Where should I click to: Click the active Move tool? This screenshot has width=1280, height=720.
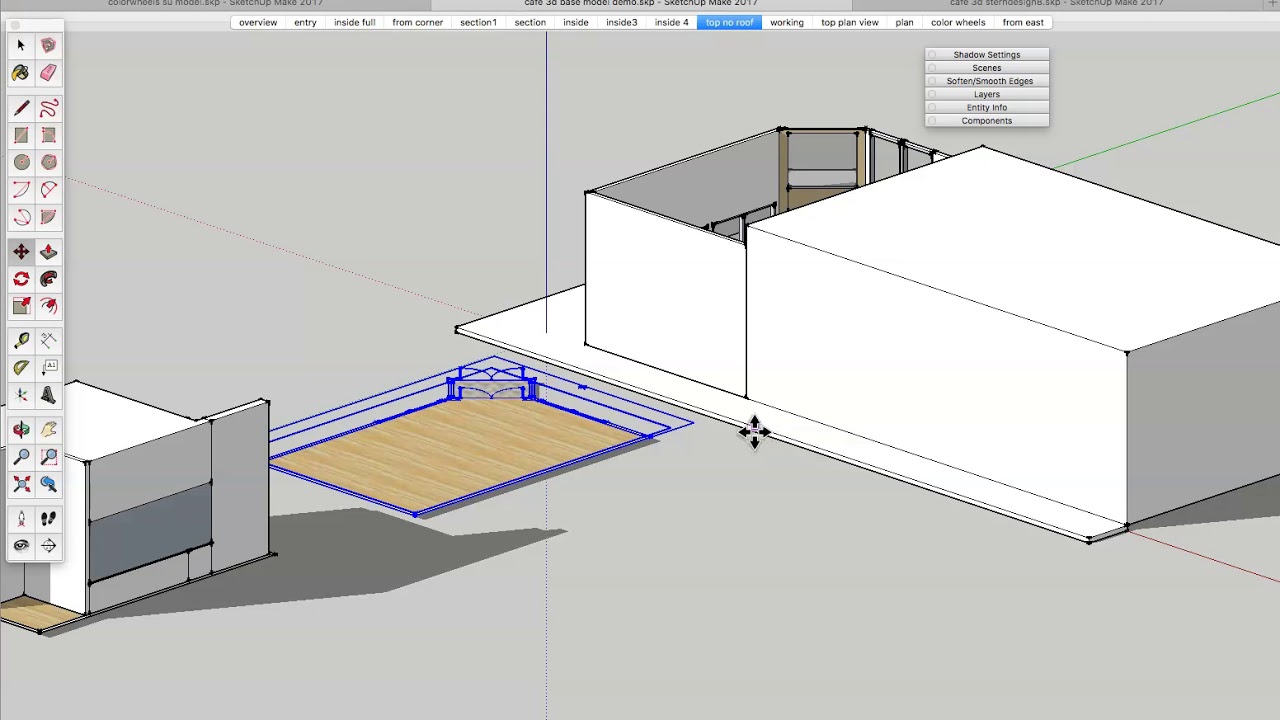pos(21,252)
